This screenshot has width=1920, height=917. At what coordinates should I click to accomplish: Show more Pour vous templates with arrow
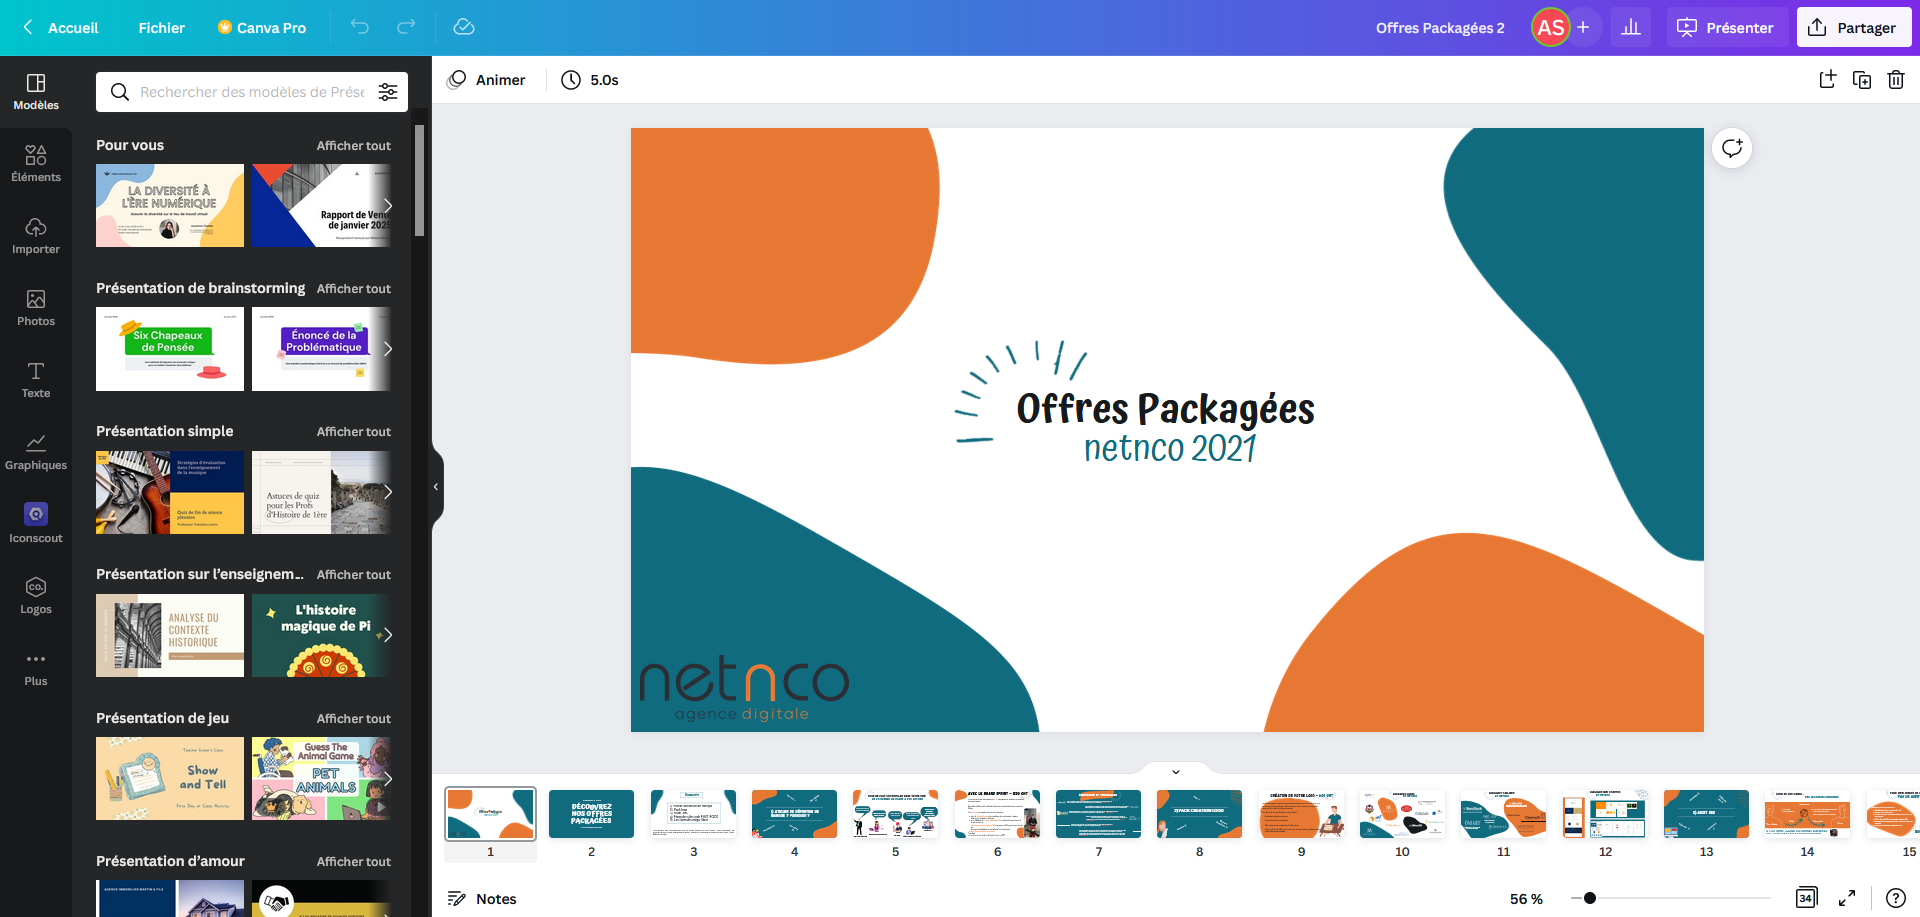(x=388, y=205)
